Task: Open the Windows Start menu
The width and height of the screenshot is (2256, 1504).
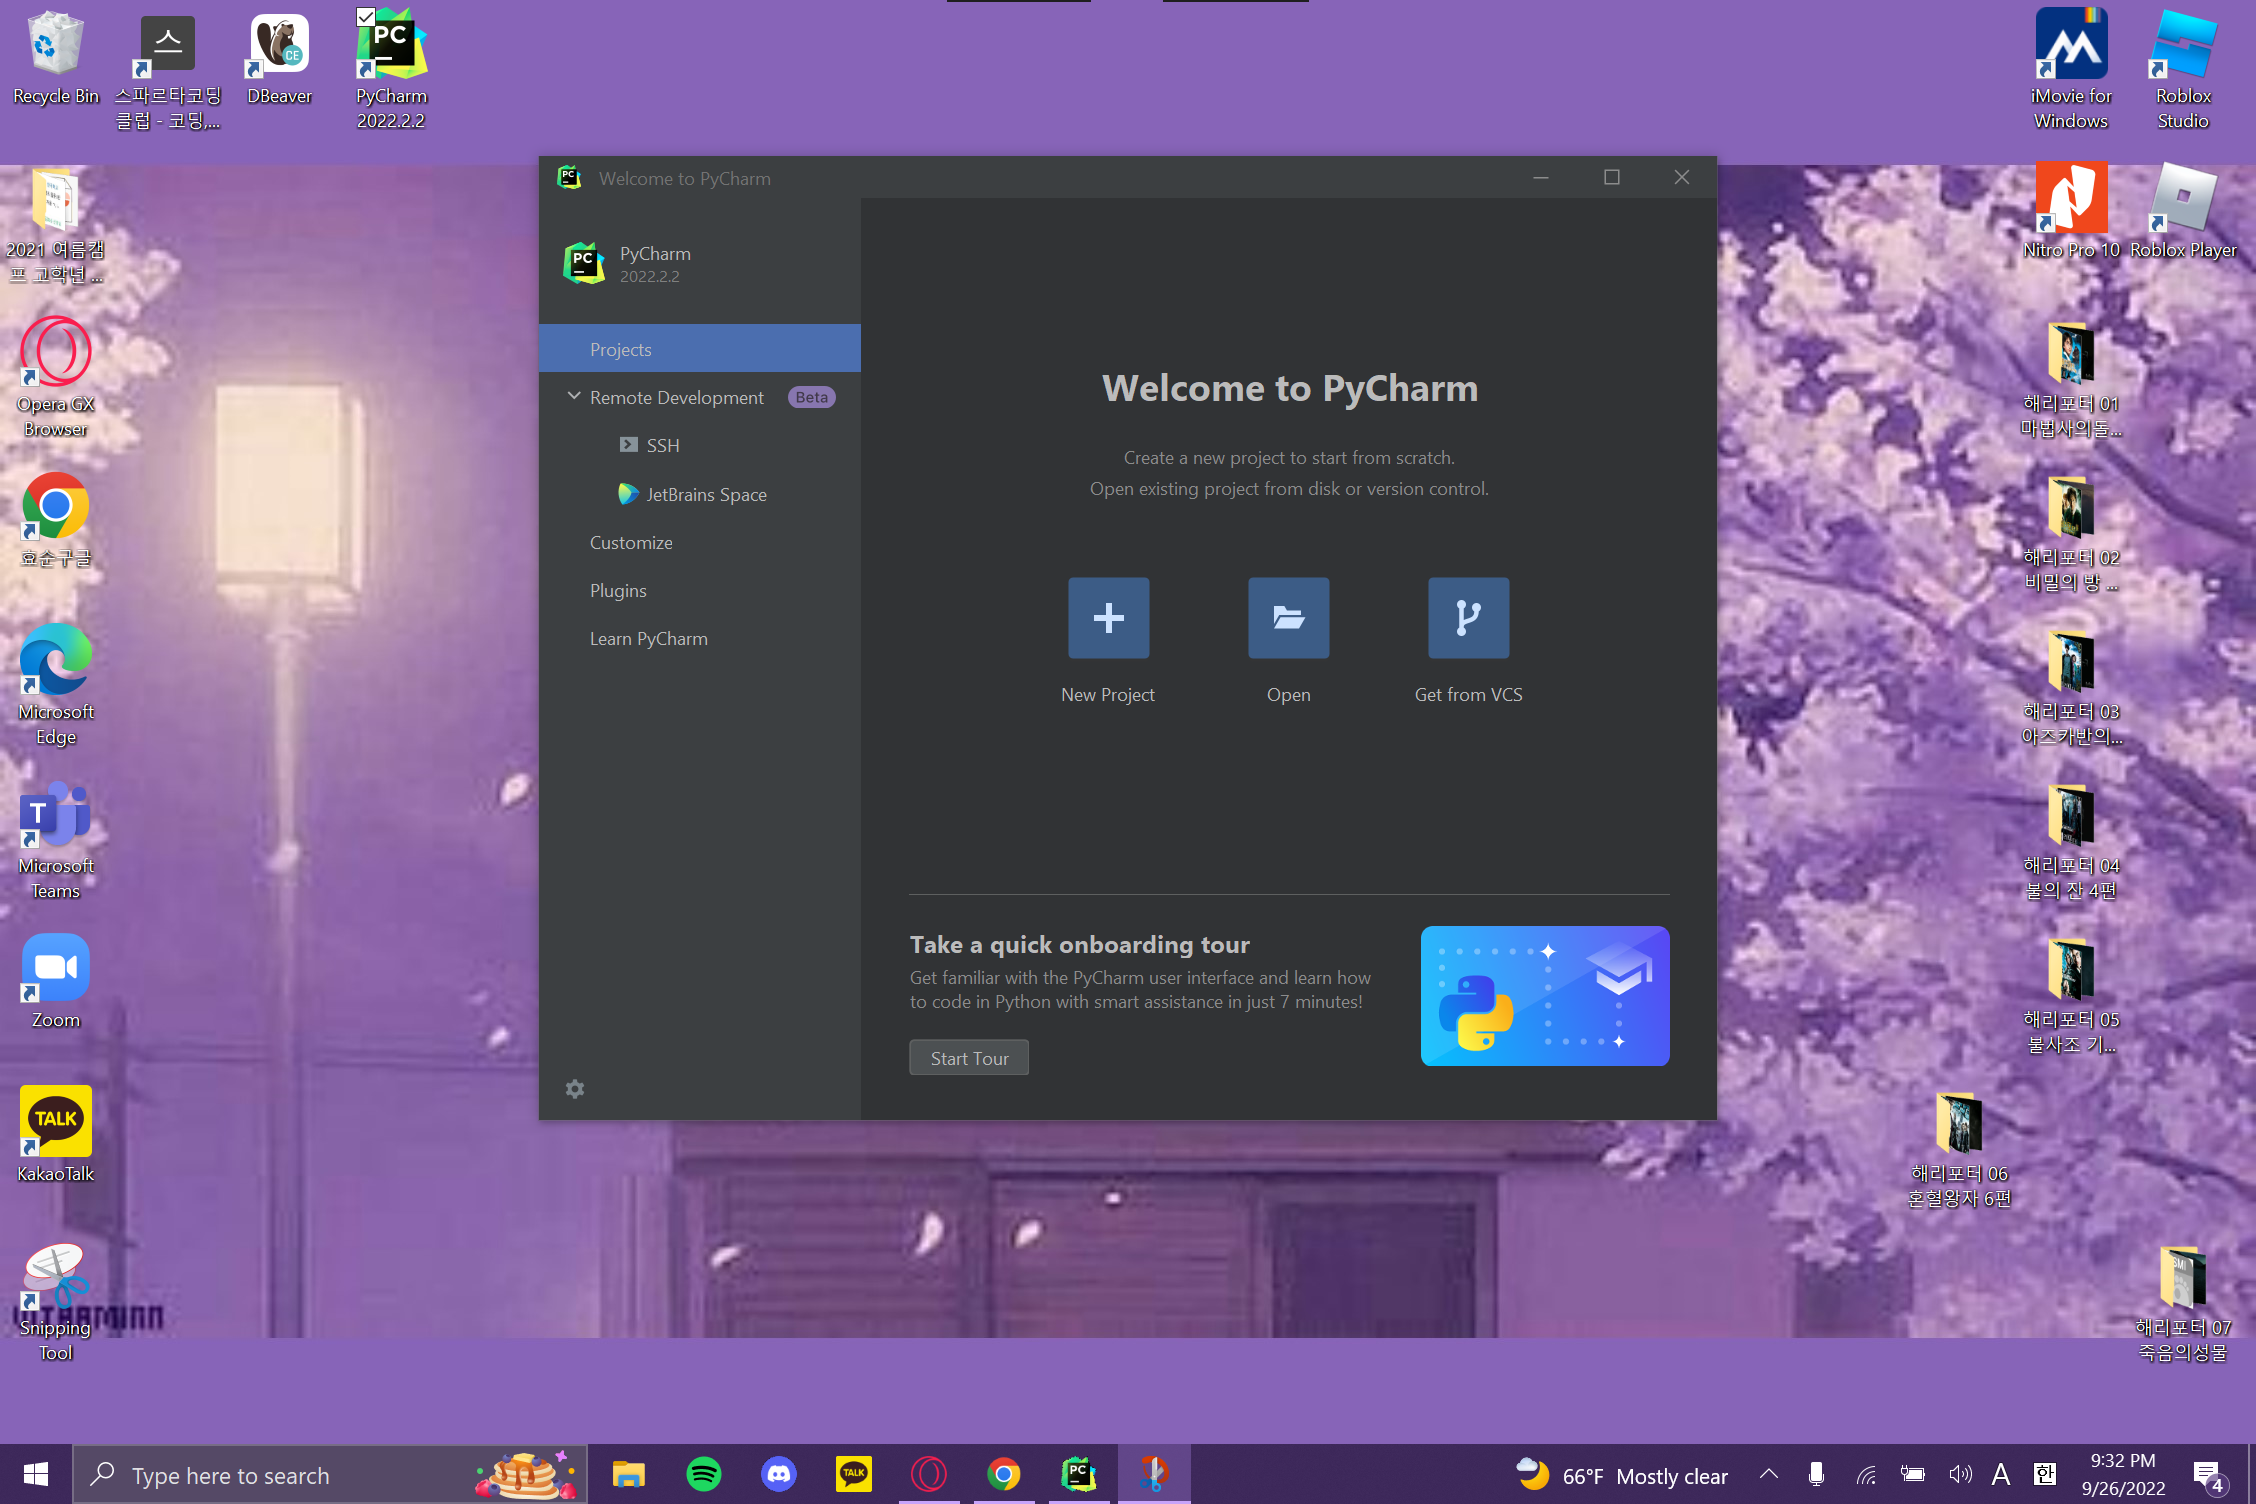Action: tap(36, 1474)
